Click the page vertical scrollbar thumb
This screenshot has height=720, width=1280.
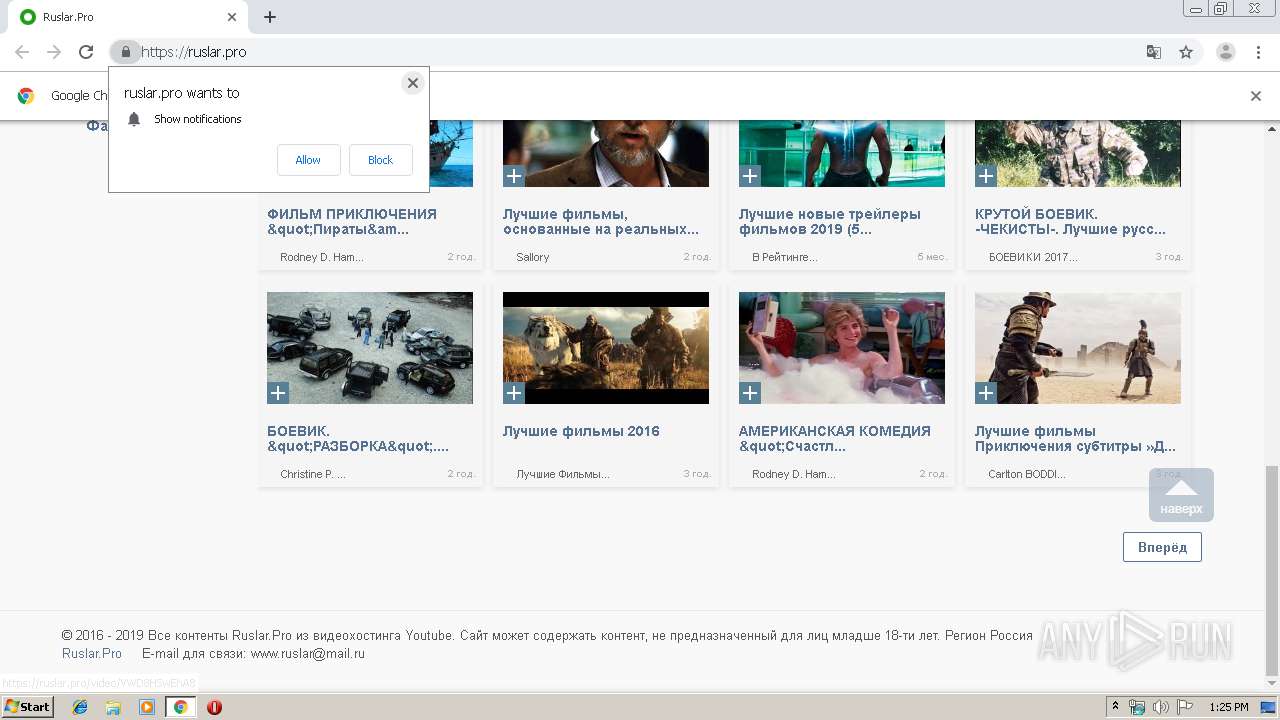tap(1272, 570)
